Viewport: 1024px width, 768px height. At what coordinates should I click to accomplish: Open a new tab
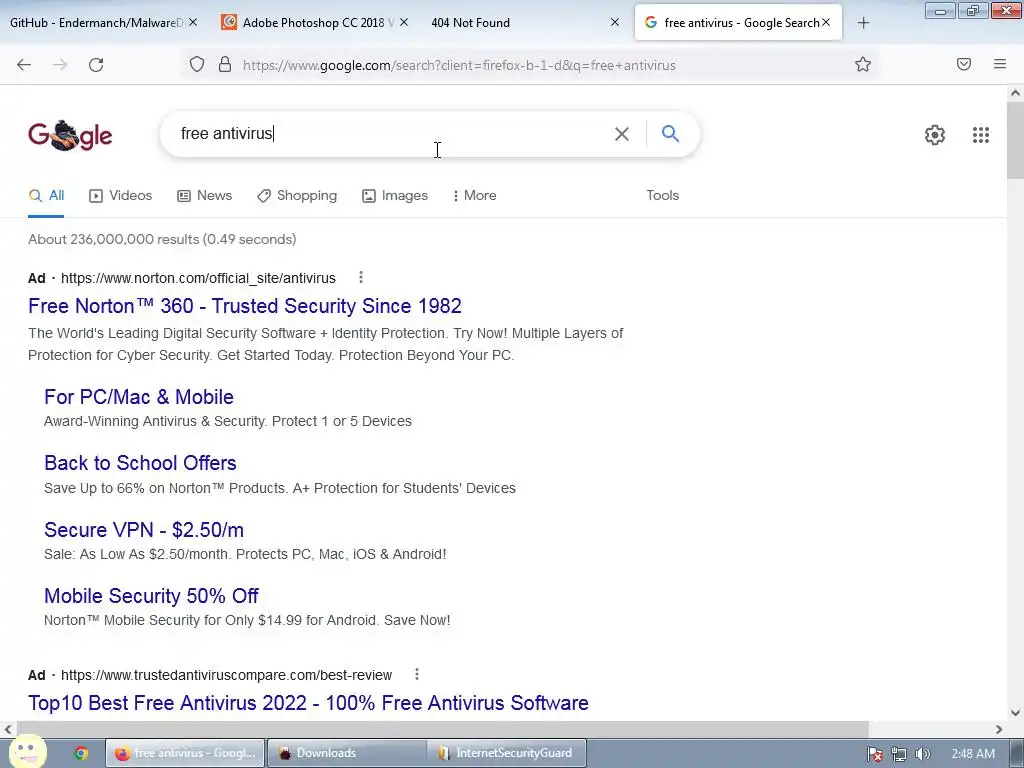coord(863,23)
